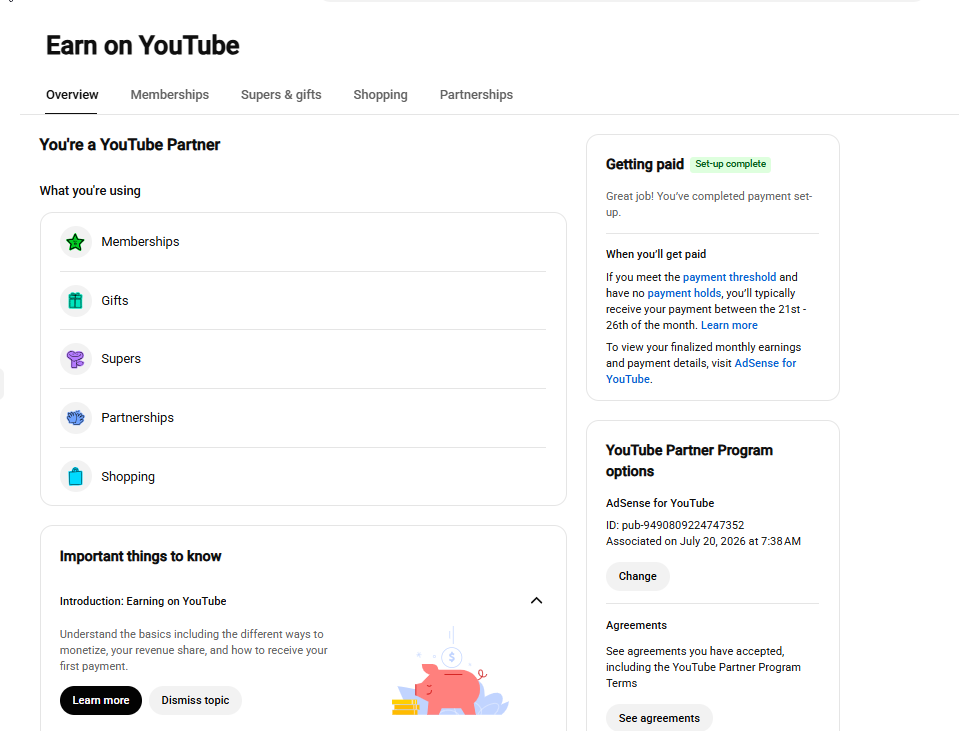Click the Change AdSense account button
The height and width of the screenshot is (731, 959).
coord(637,576)
